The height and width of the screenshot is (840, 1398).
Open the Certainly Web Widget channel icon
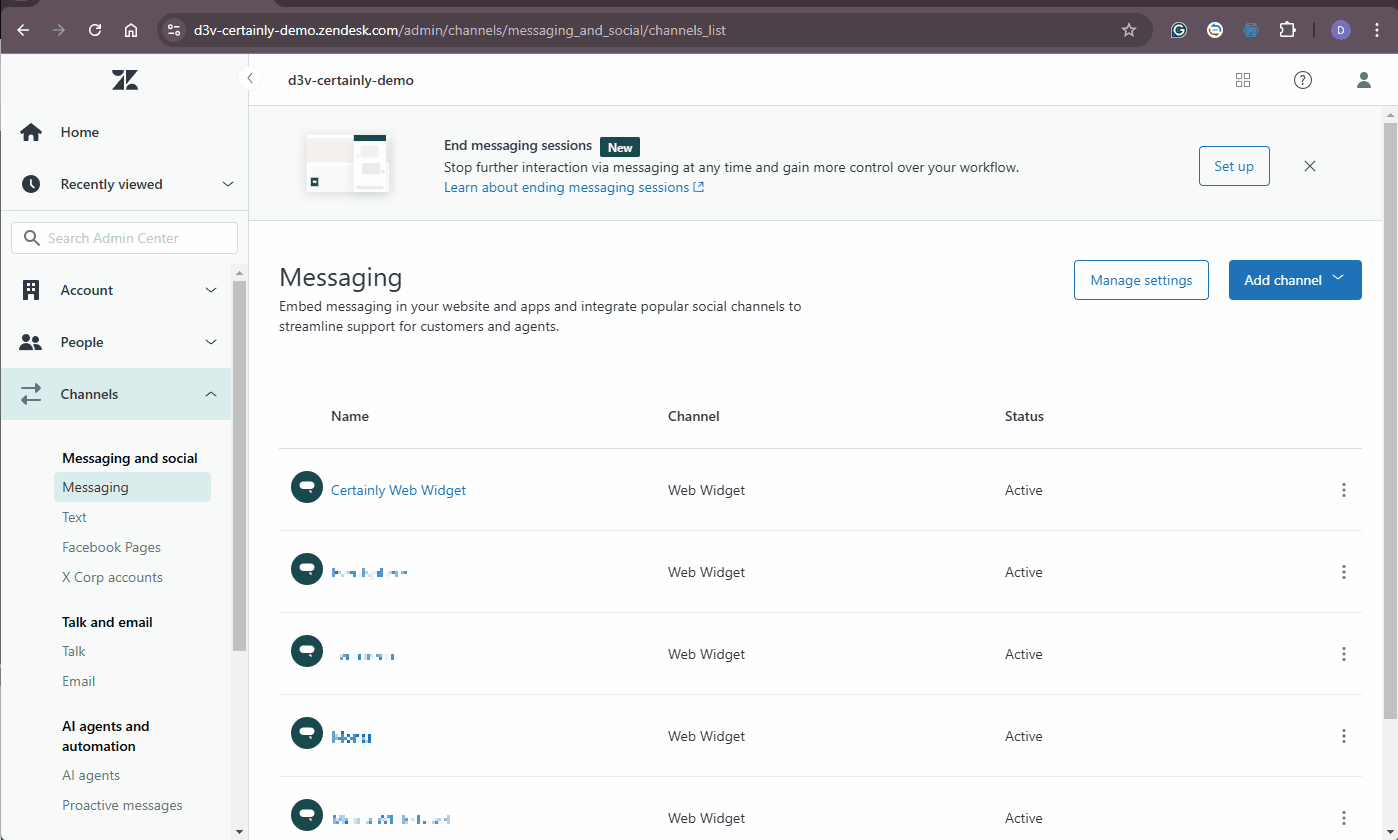pyautogui.click(x=306, y=487)
